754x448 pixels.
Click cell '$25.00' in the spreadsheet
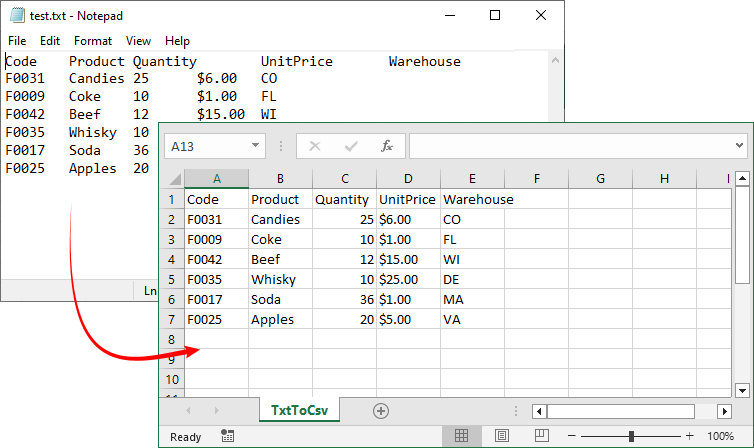(408, 279)
